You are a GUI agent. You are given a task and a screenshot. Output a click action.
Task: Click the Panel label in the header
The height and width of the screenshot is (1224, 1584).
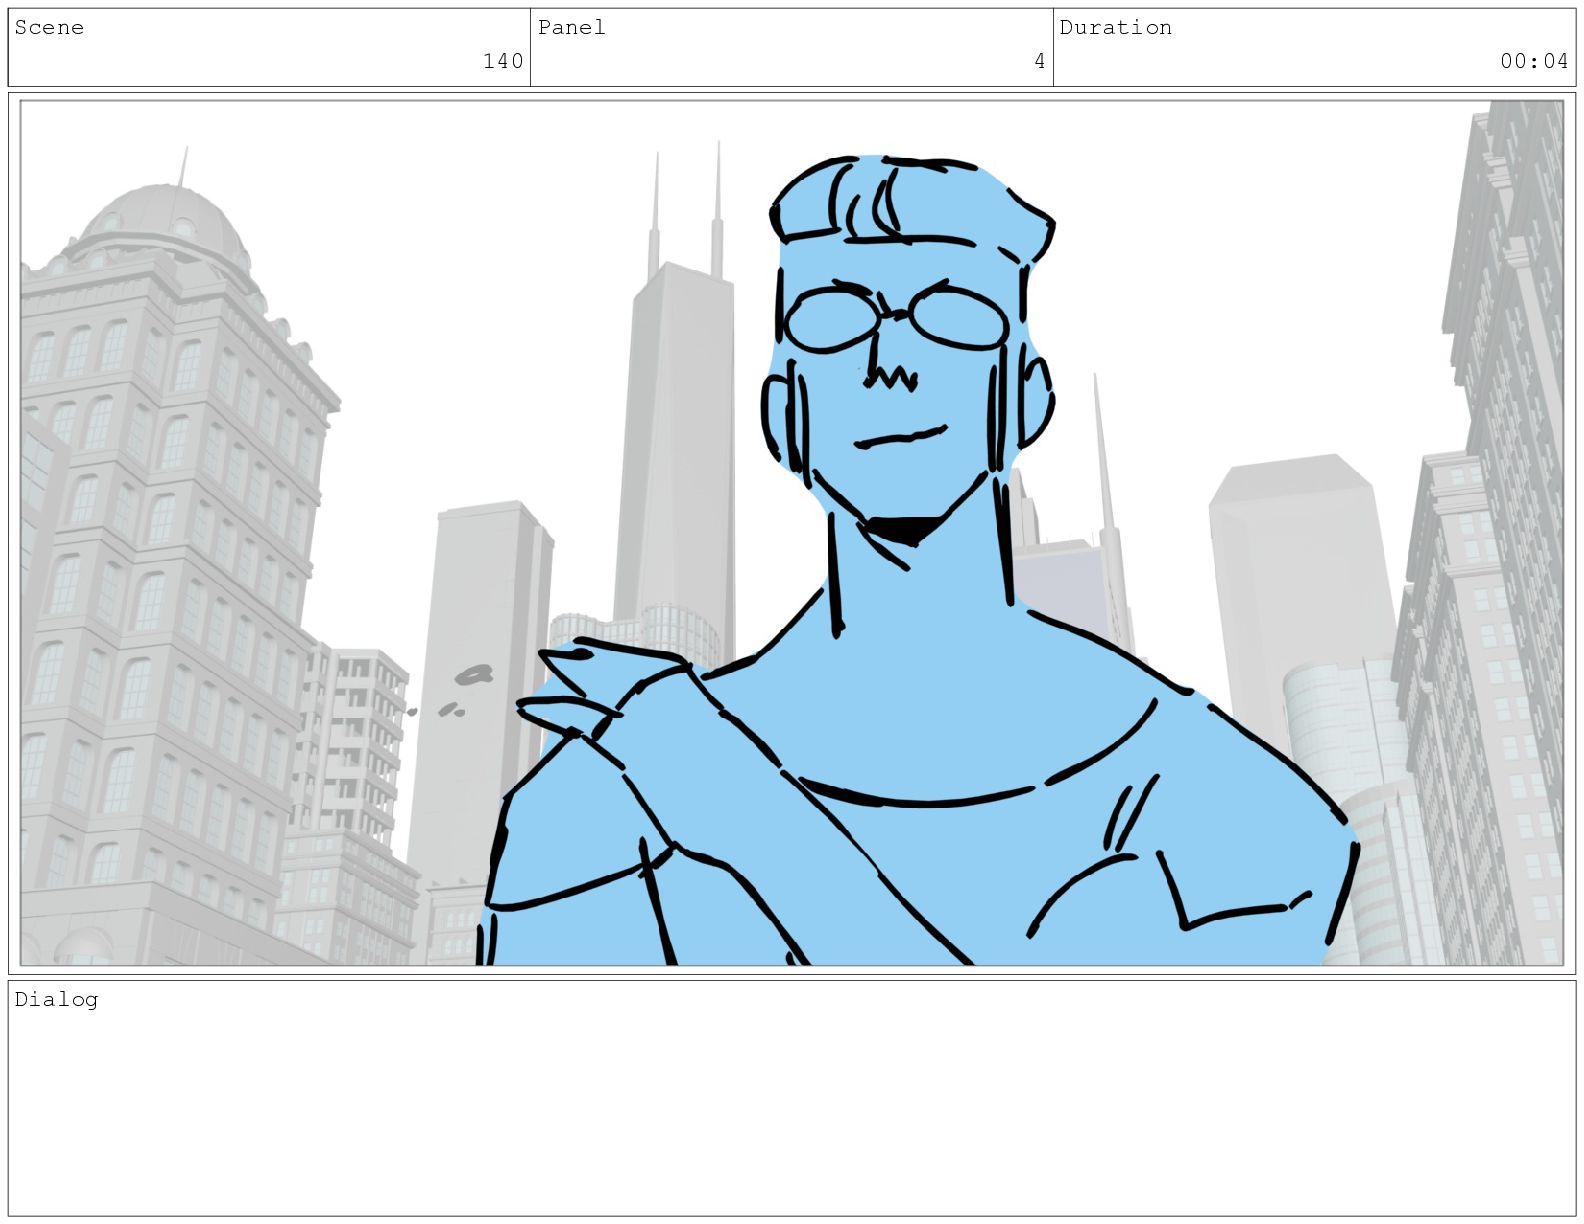click(x=571, y=28)
